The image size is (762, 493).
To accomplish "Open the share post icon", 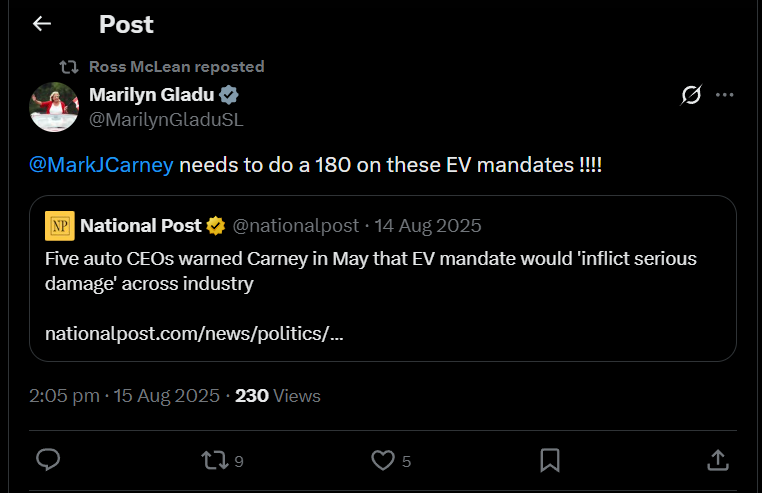I will coord(717,459).
